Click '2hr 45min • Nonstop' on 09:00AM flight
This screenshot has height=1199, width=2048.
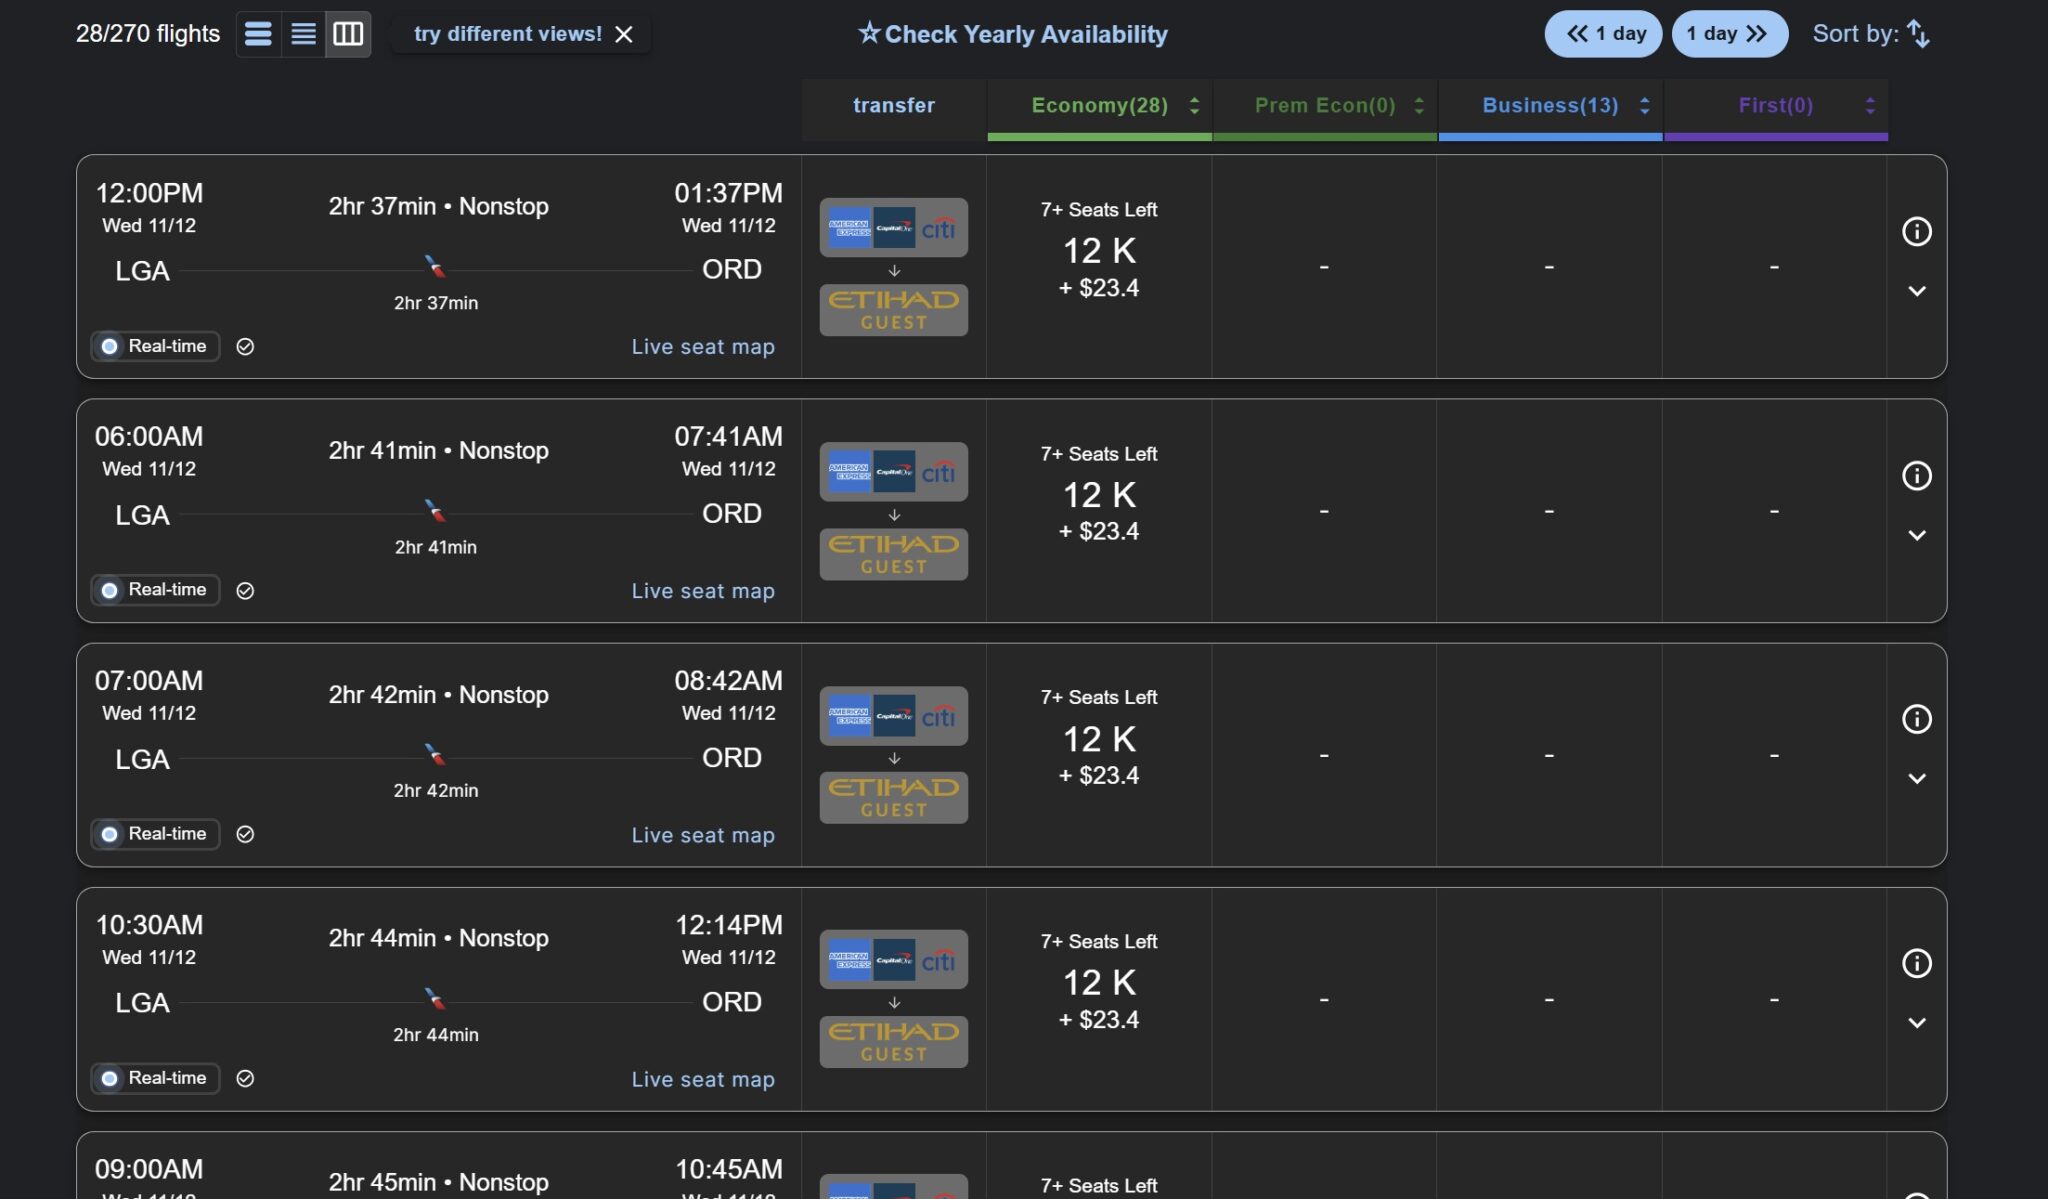(439, 1182)
